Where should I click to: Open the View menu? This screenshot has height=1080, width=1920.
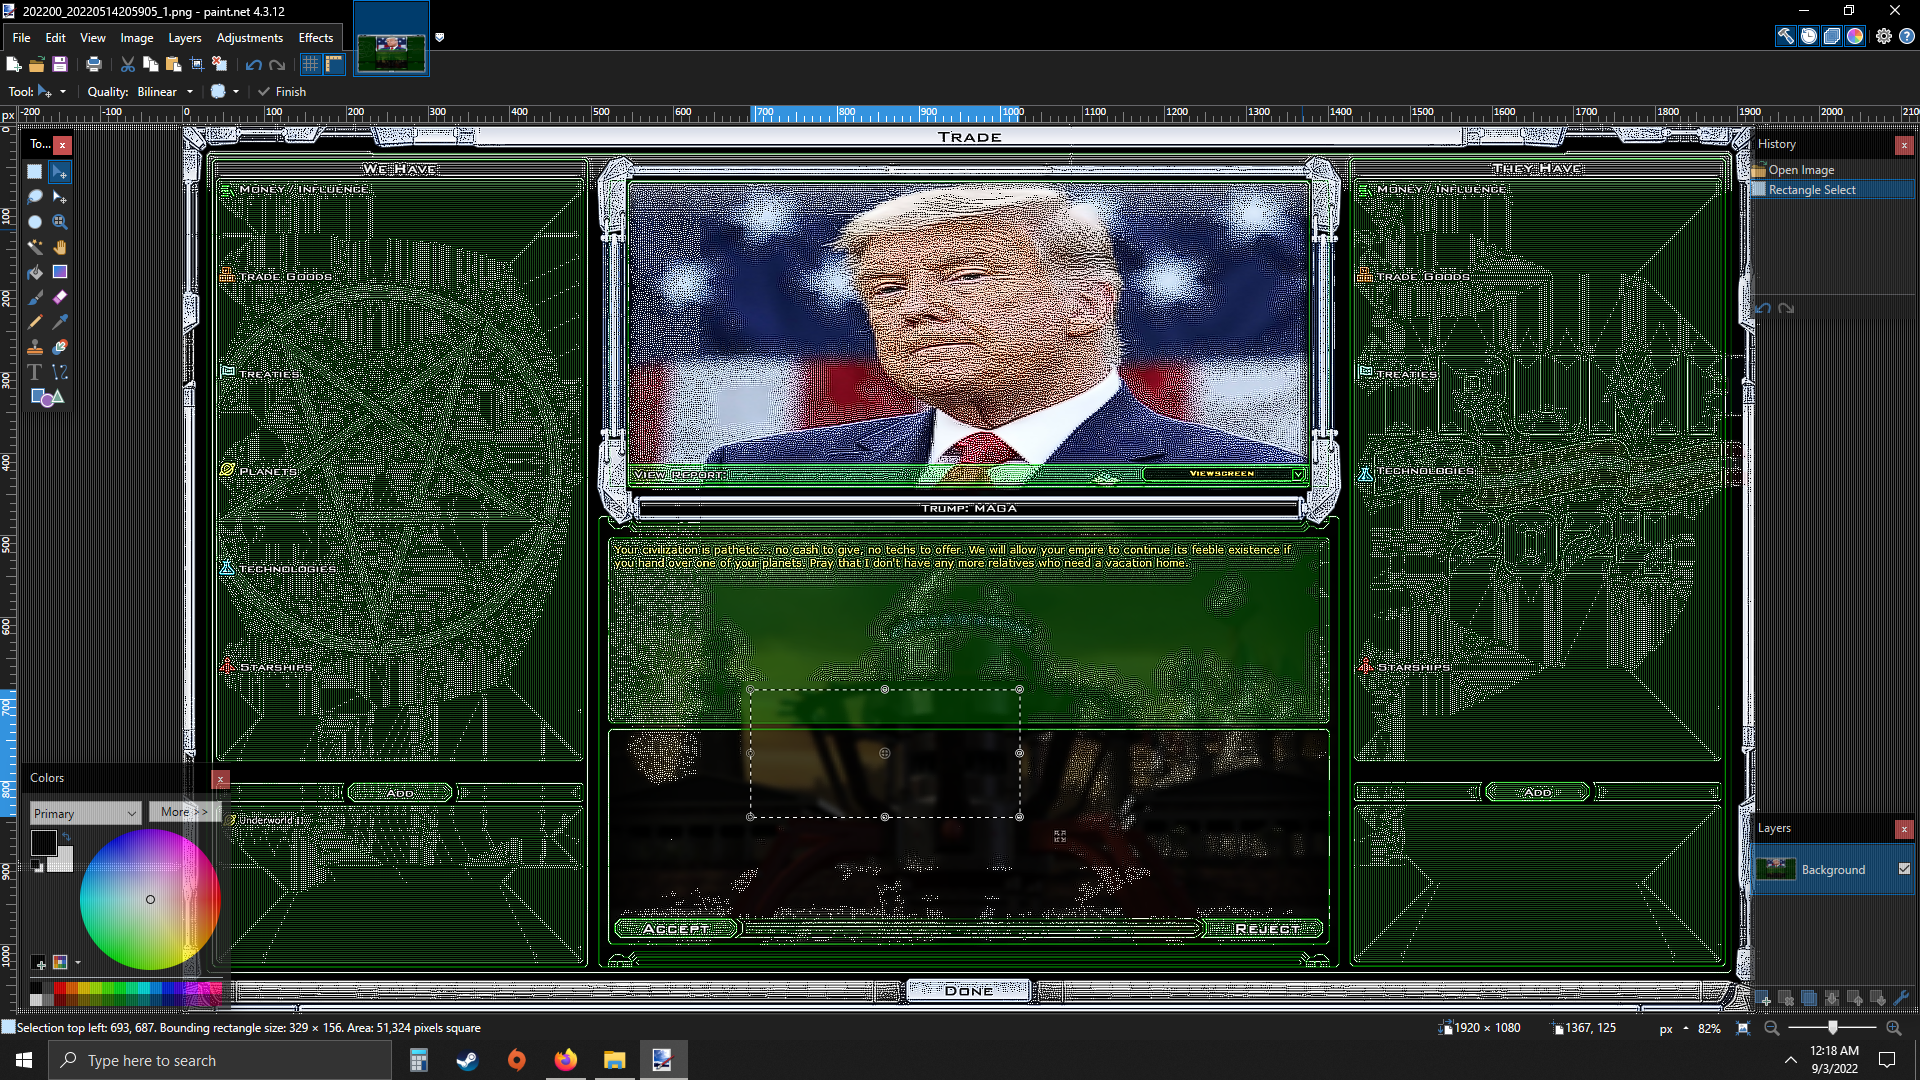point(92,38)
